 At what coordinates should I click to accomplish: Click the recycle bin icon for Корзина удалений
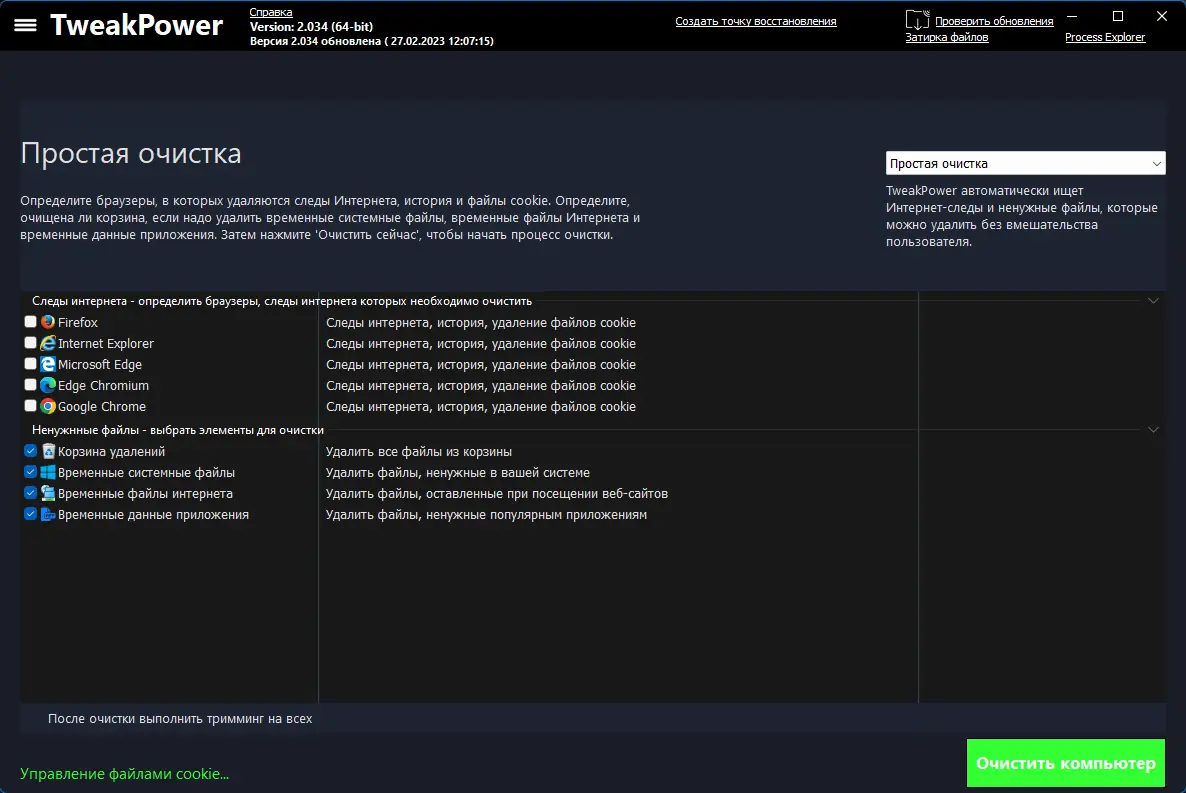point(48,452)
